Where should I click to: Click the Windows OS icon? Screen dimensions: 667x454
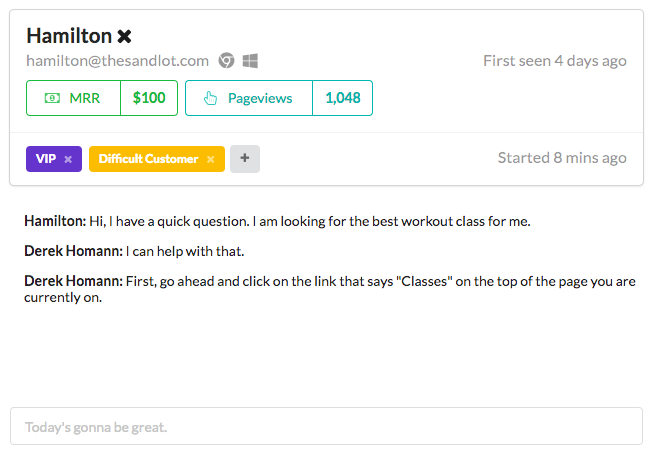click(250, 61)
